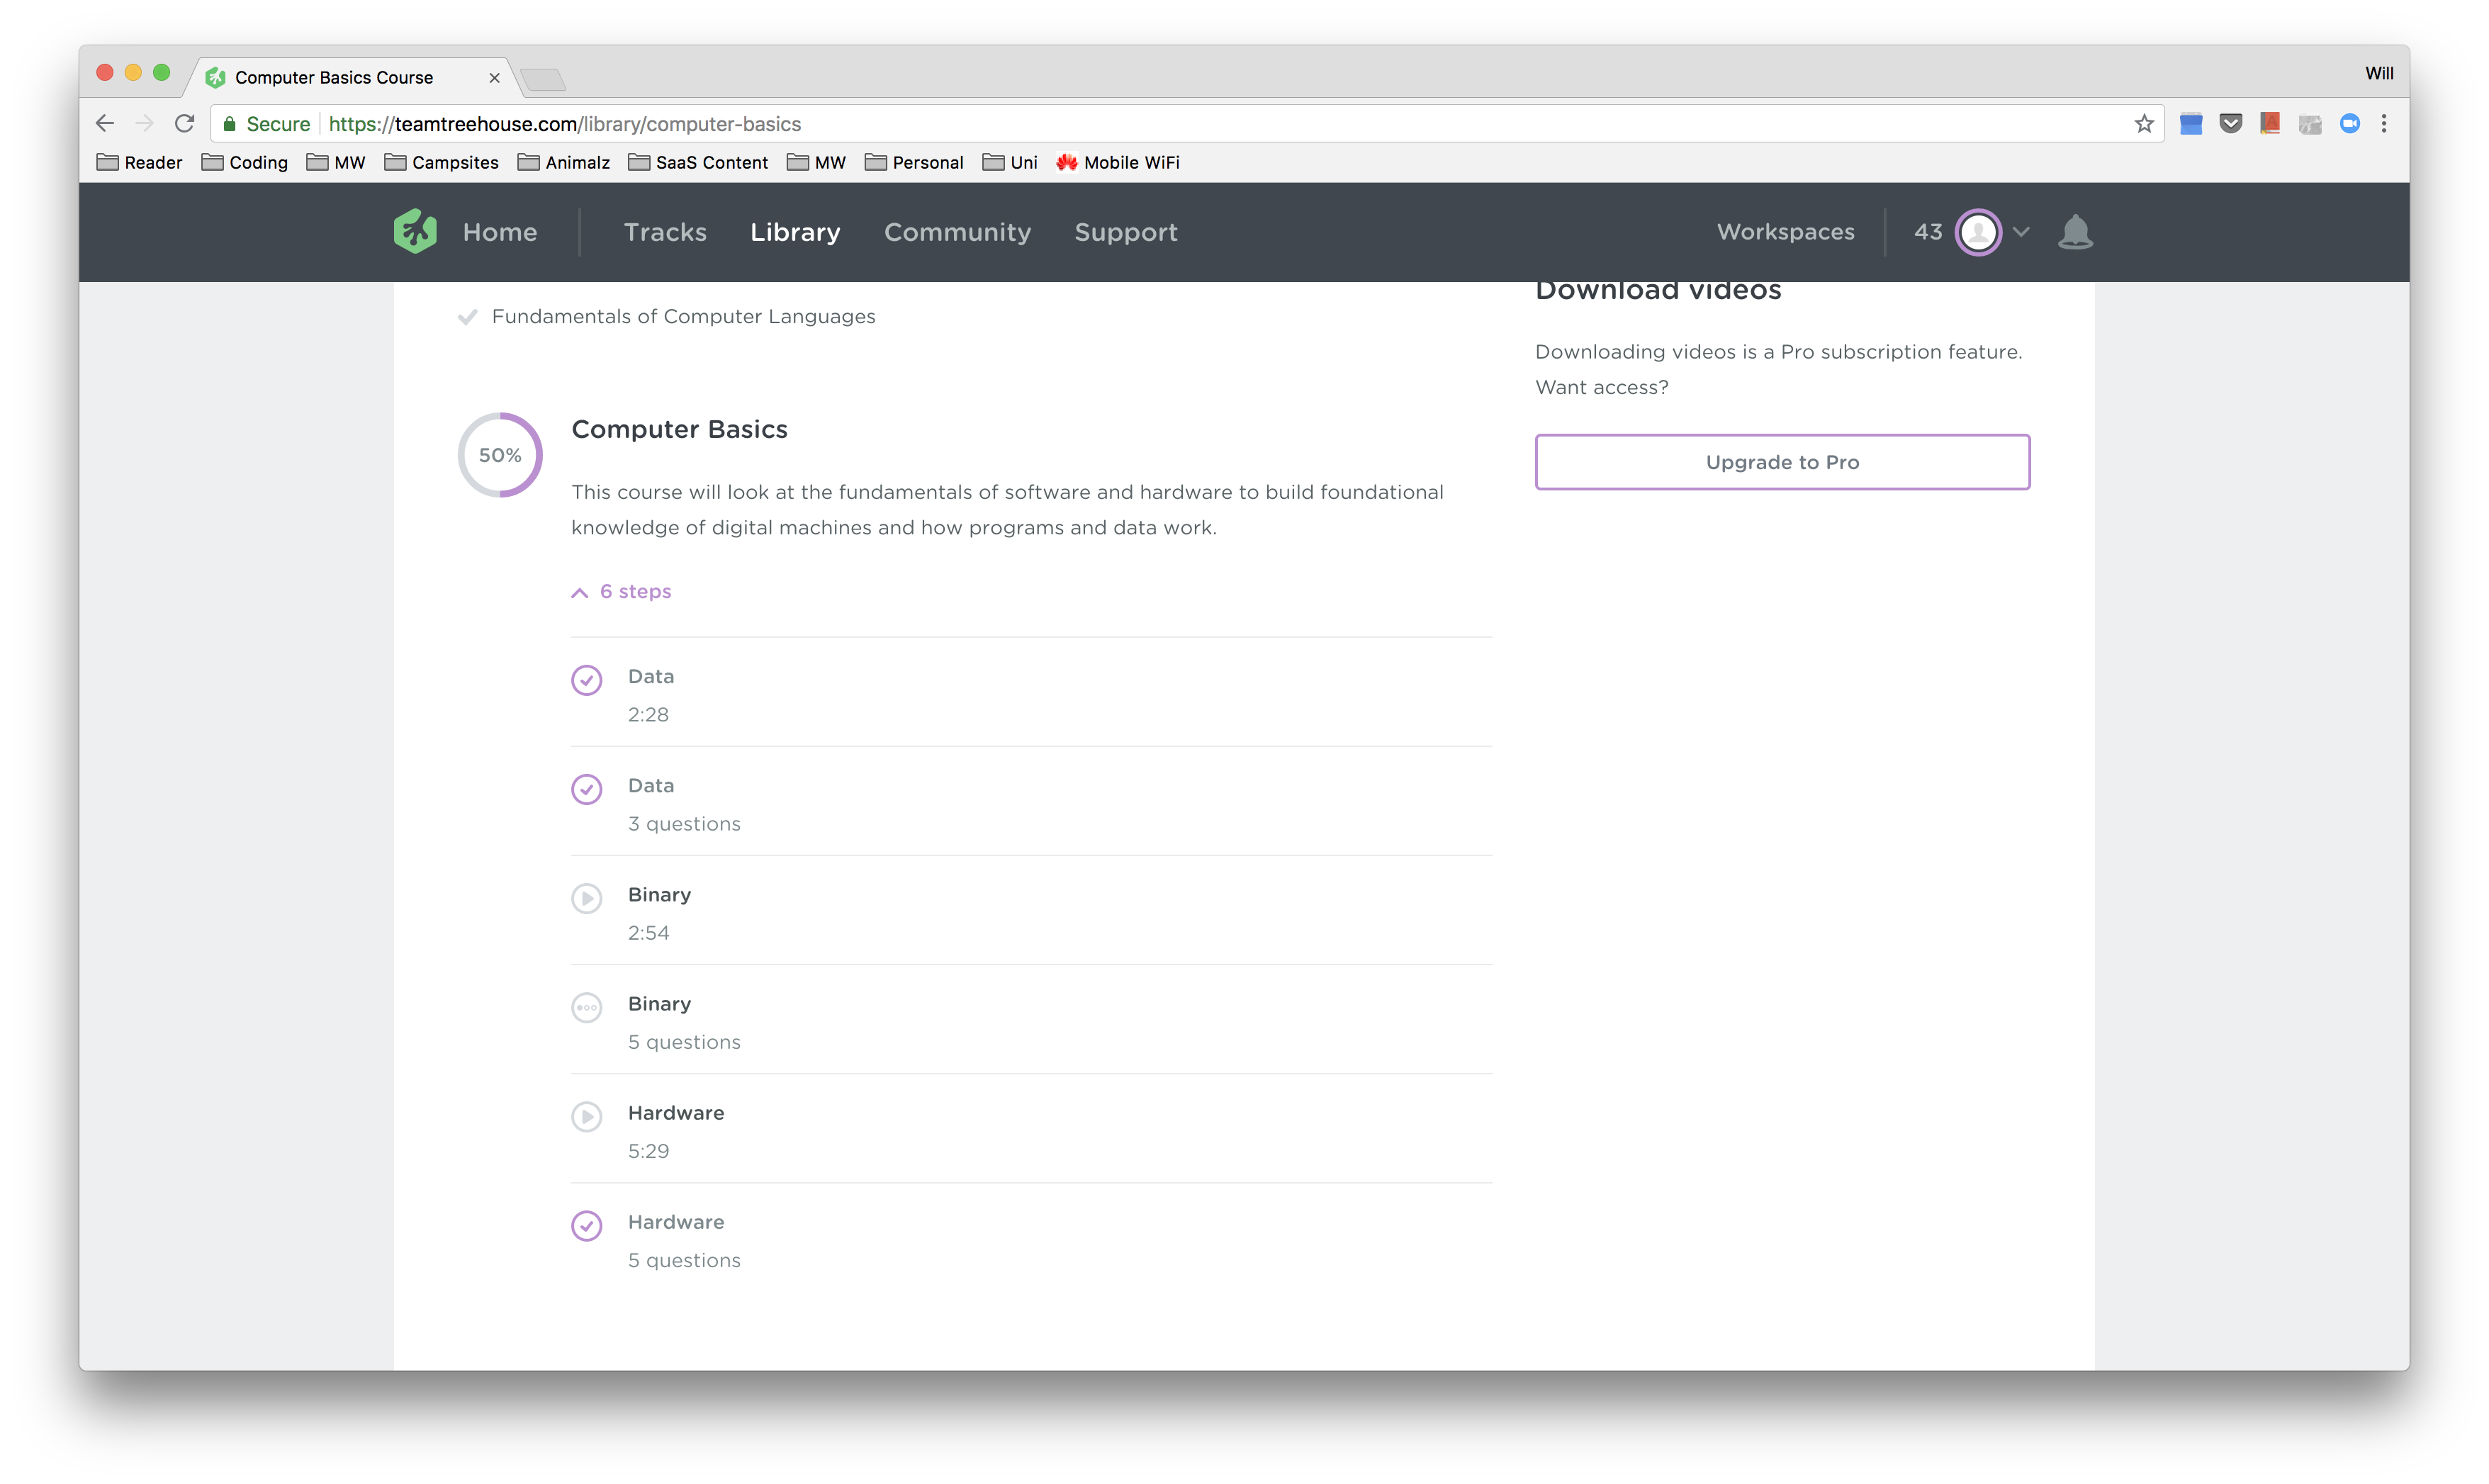Open Chrome three-dot menu
Screen dimensions: 2489x1484
pyautogui.click(x=2384, y=124)
